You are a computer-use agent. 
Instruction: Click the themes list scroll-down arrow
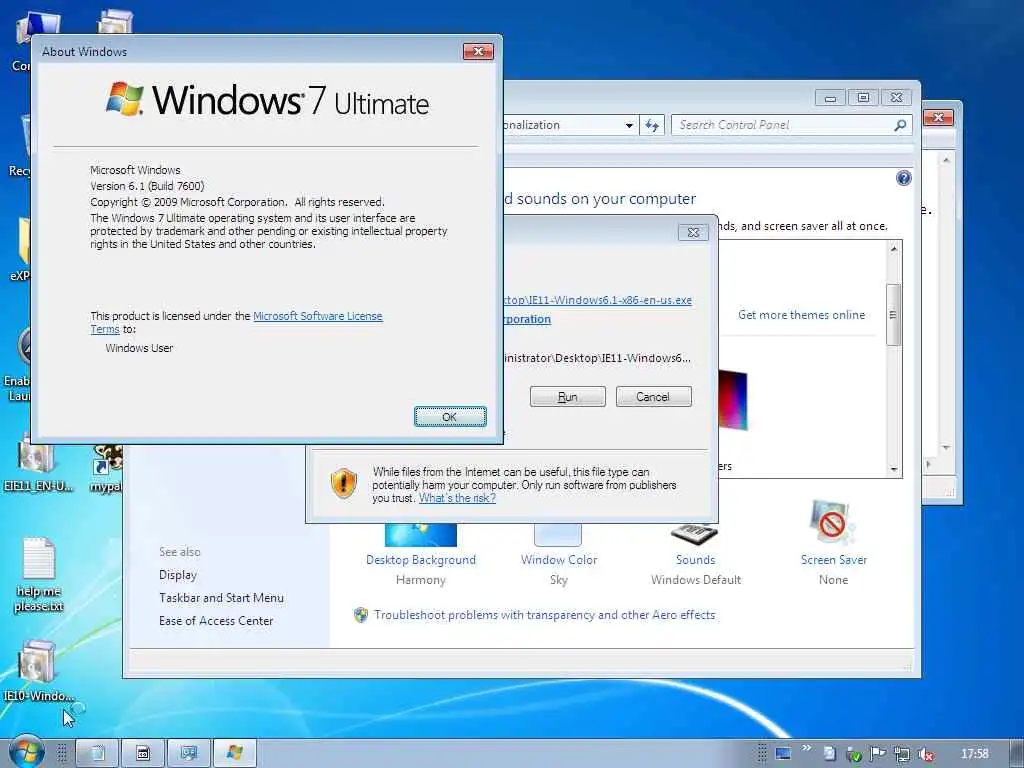pos(894,469)
